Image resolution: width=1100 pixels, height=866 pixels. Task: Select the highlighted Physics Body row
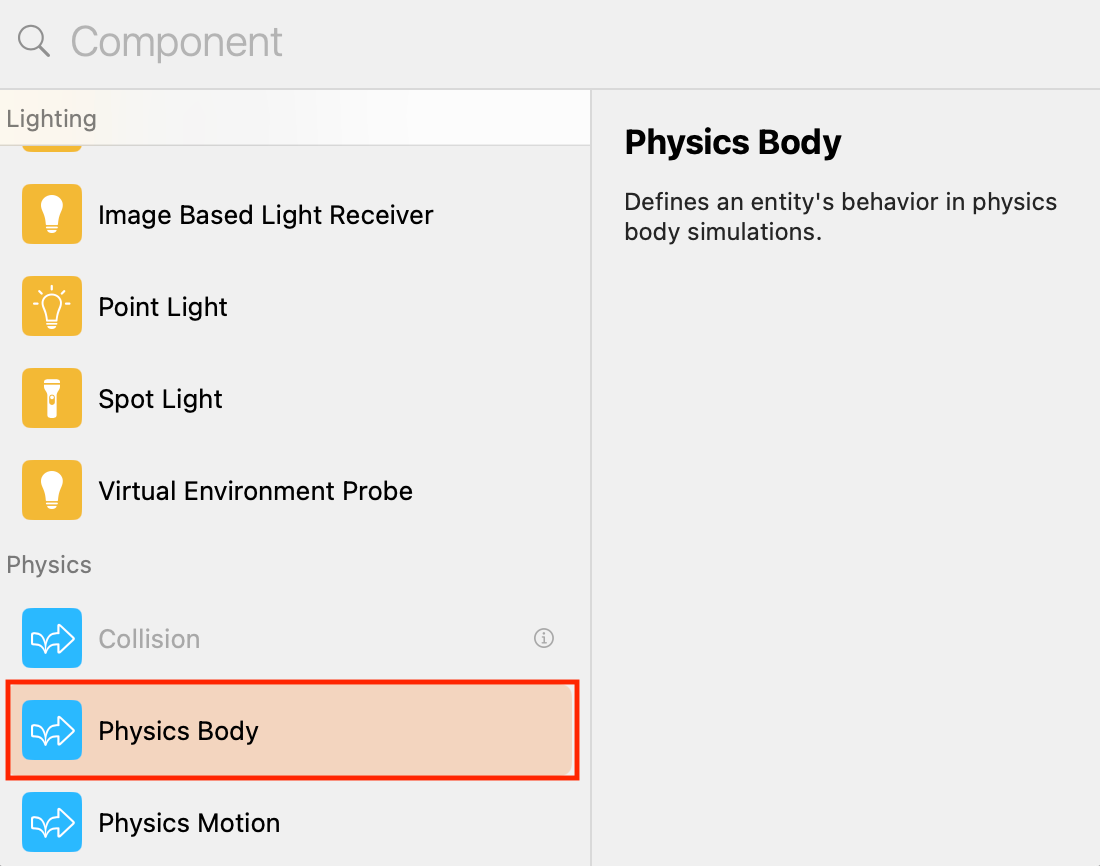290,731
